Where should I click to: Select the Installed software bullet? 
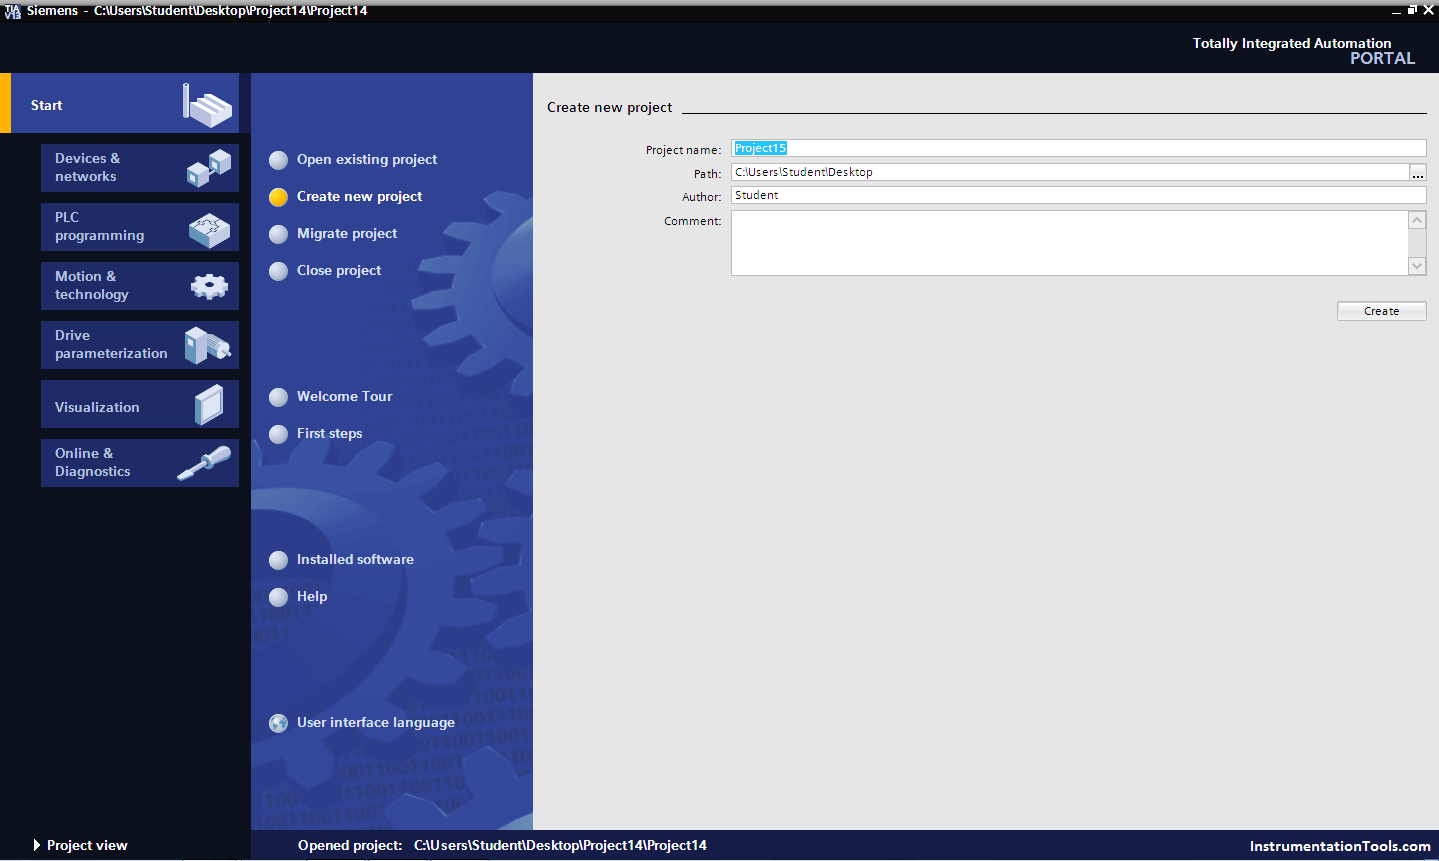click(279, 560)
